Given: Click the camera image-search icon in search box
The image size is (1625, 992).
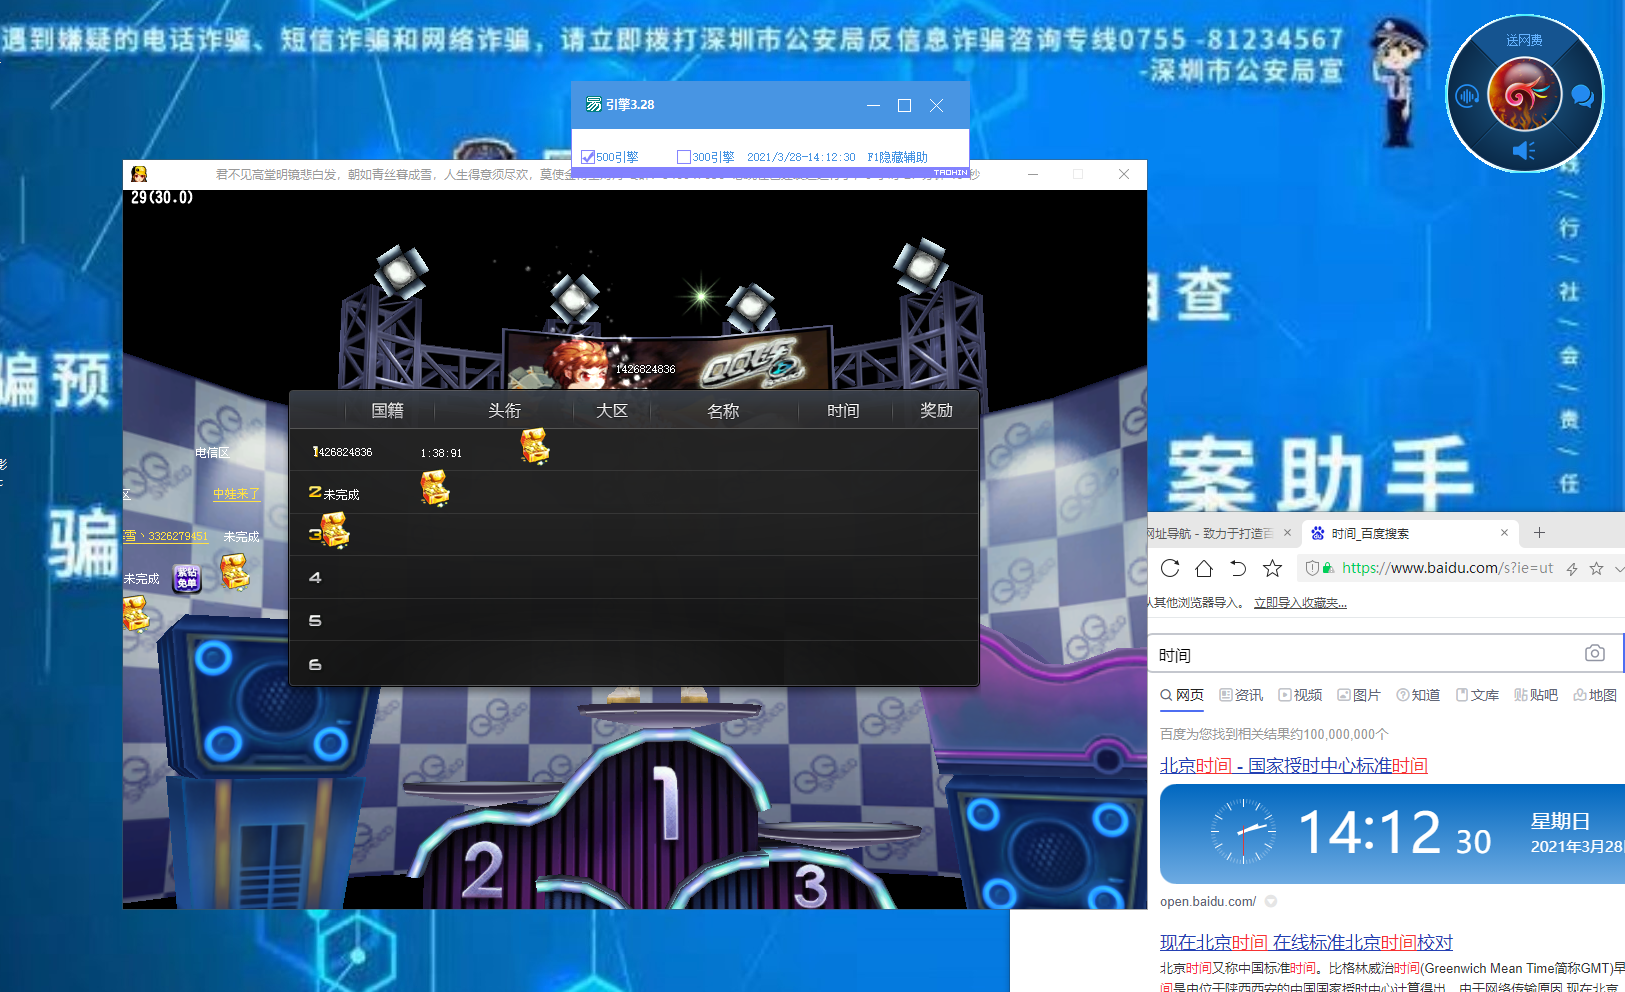Looking at the screenshot, I should pyautogui.click(x=1594, y=653).
